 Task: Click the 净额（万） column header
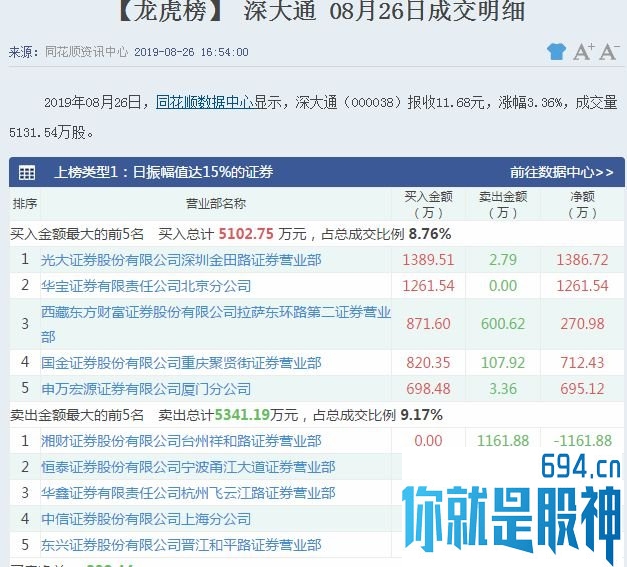click(x=582, y=204)
